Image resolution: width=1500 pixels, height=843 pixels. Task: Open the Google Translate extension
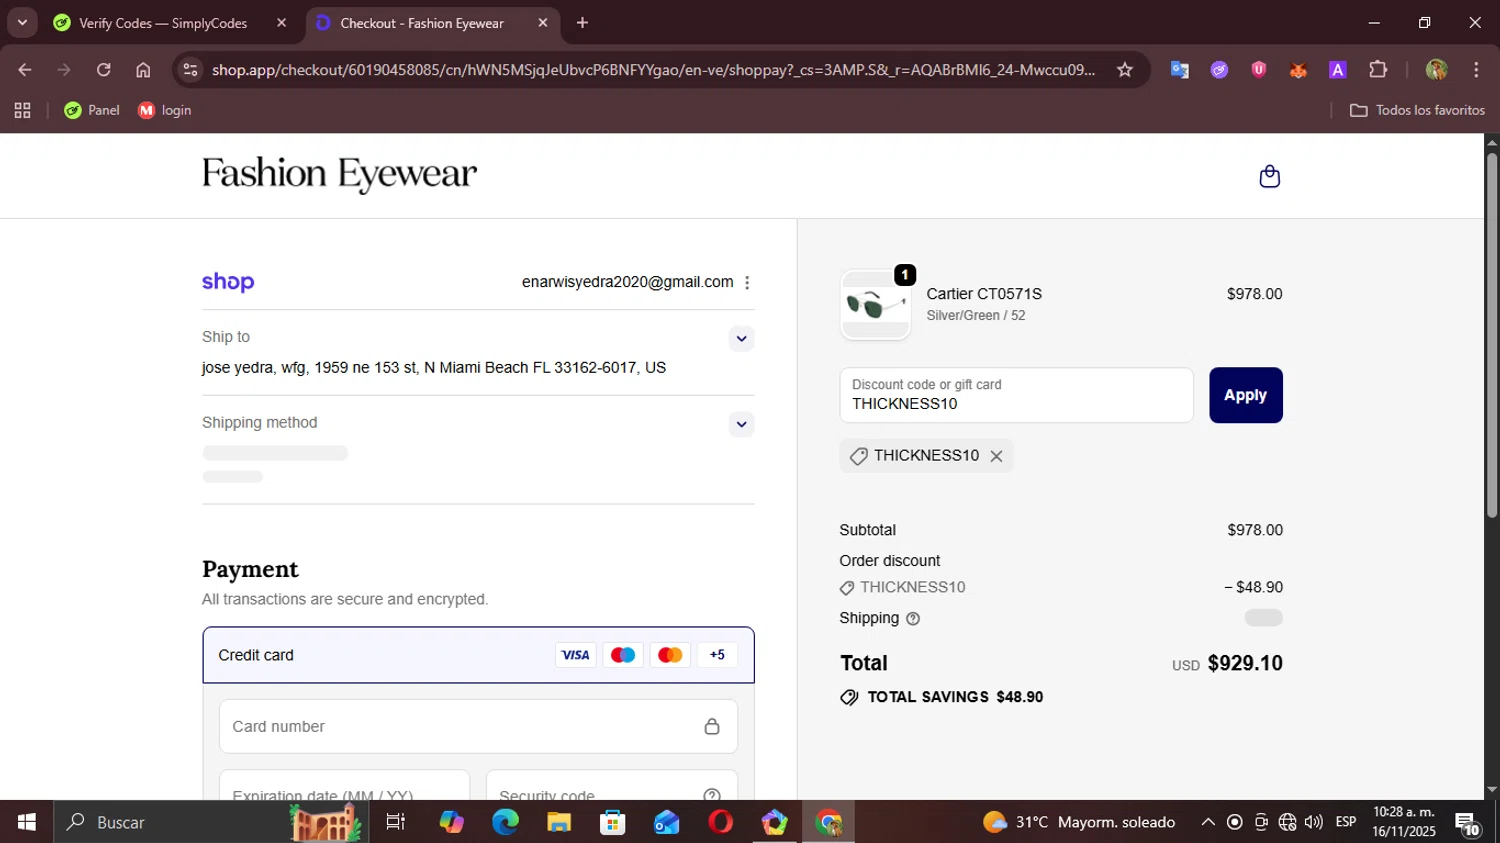pos(1179,69)
